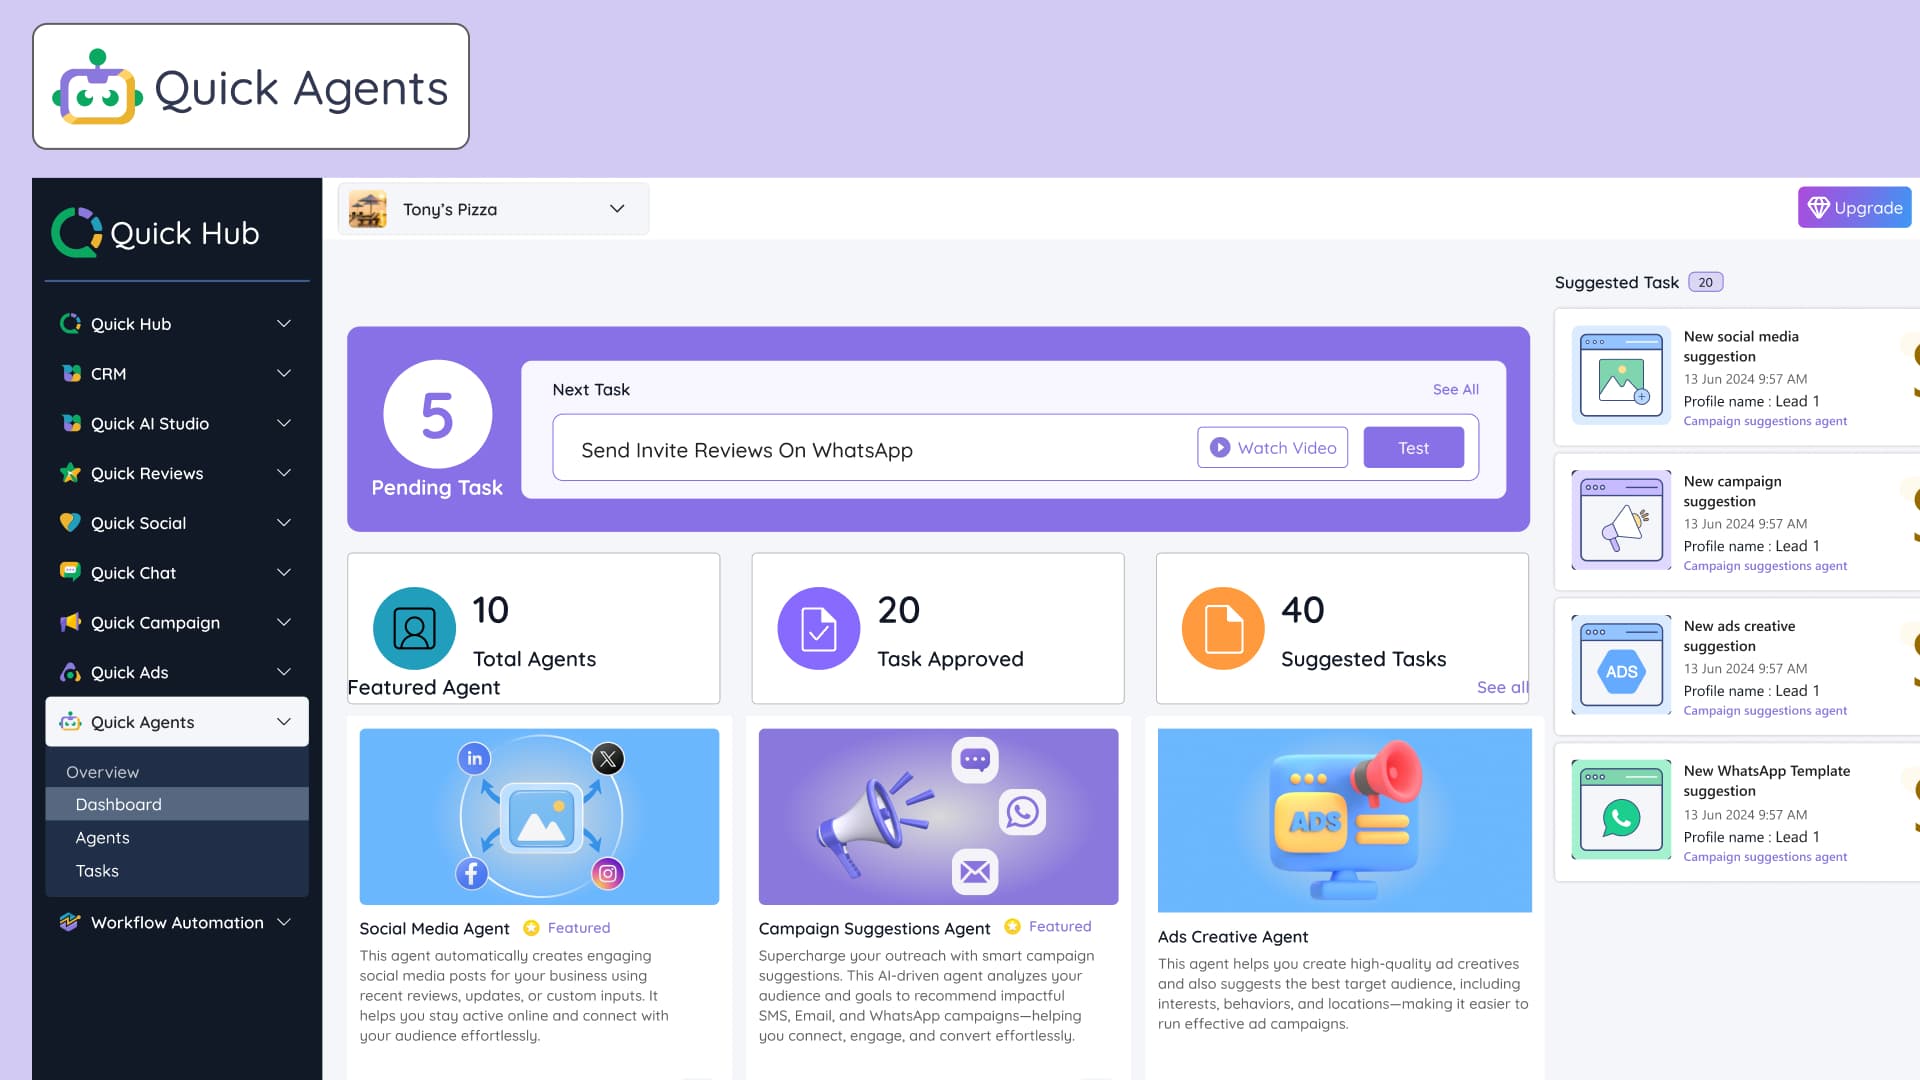Switch to the Agents sidebar item
Screen dimensions: 1920x1080
coord(102,837)
